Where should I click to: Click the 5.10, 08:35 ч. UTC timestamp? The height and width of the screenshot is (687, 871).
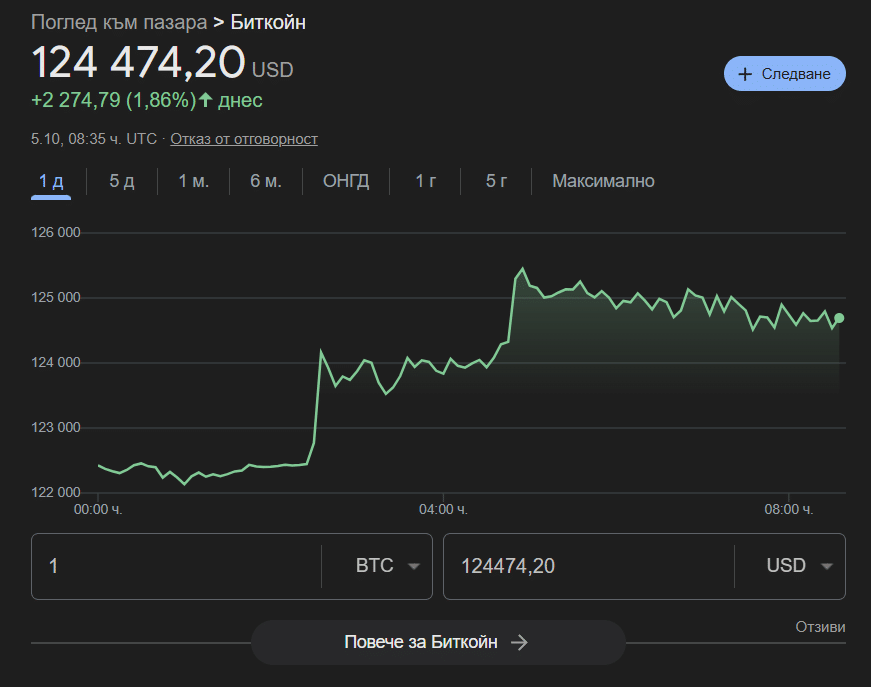[x=94, y=139]
